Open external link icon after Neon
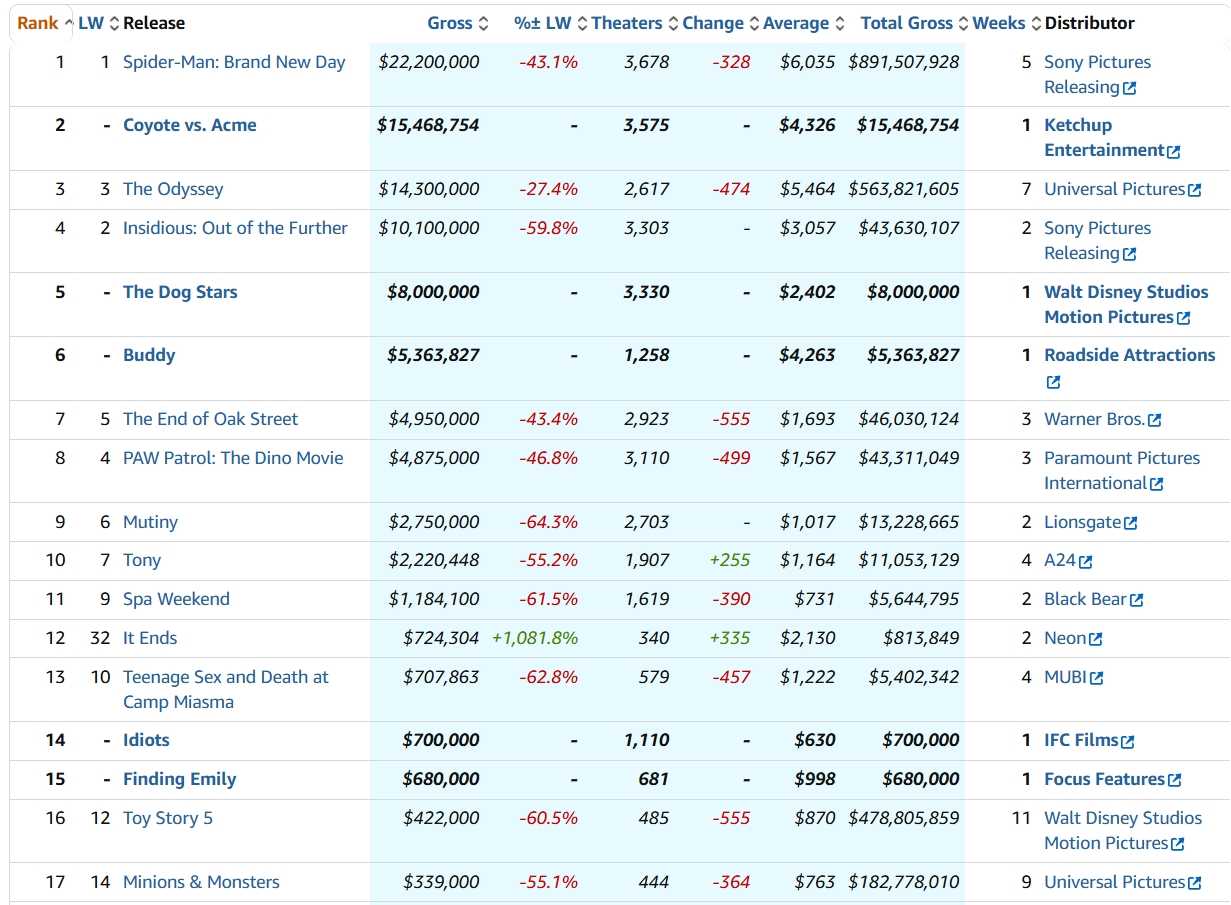 (1096, 639)
